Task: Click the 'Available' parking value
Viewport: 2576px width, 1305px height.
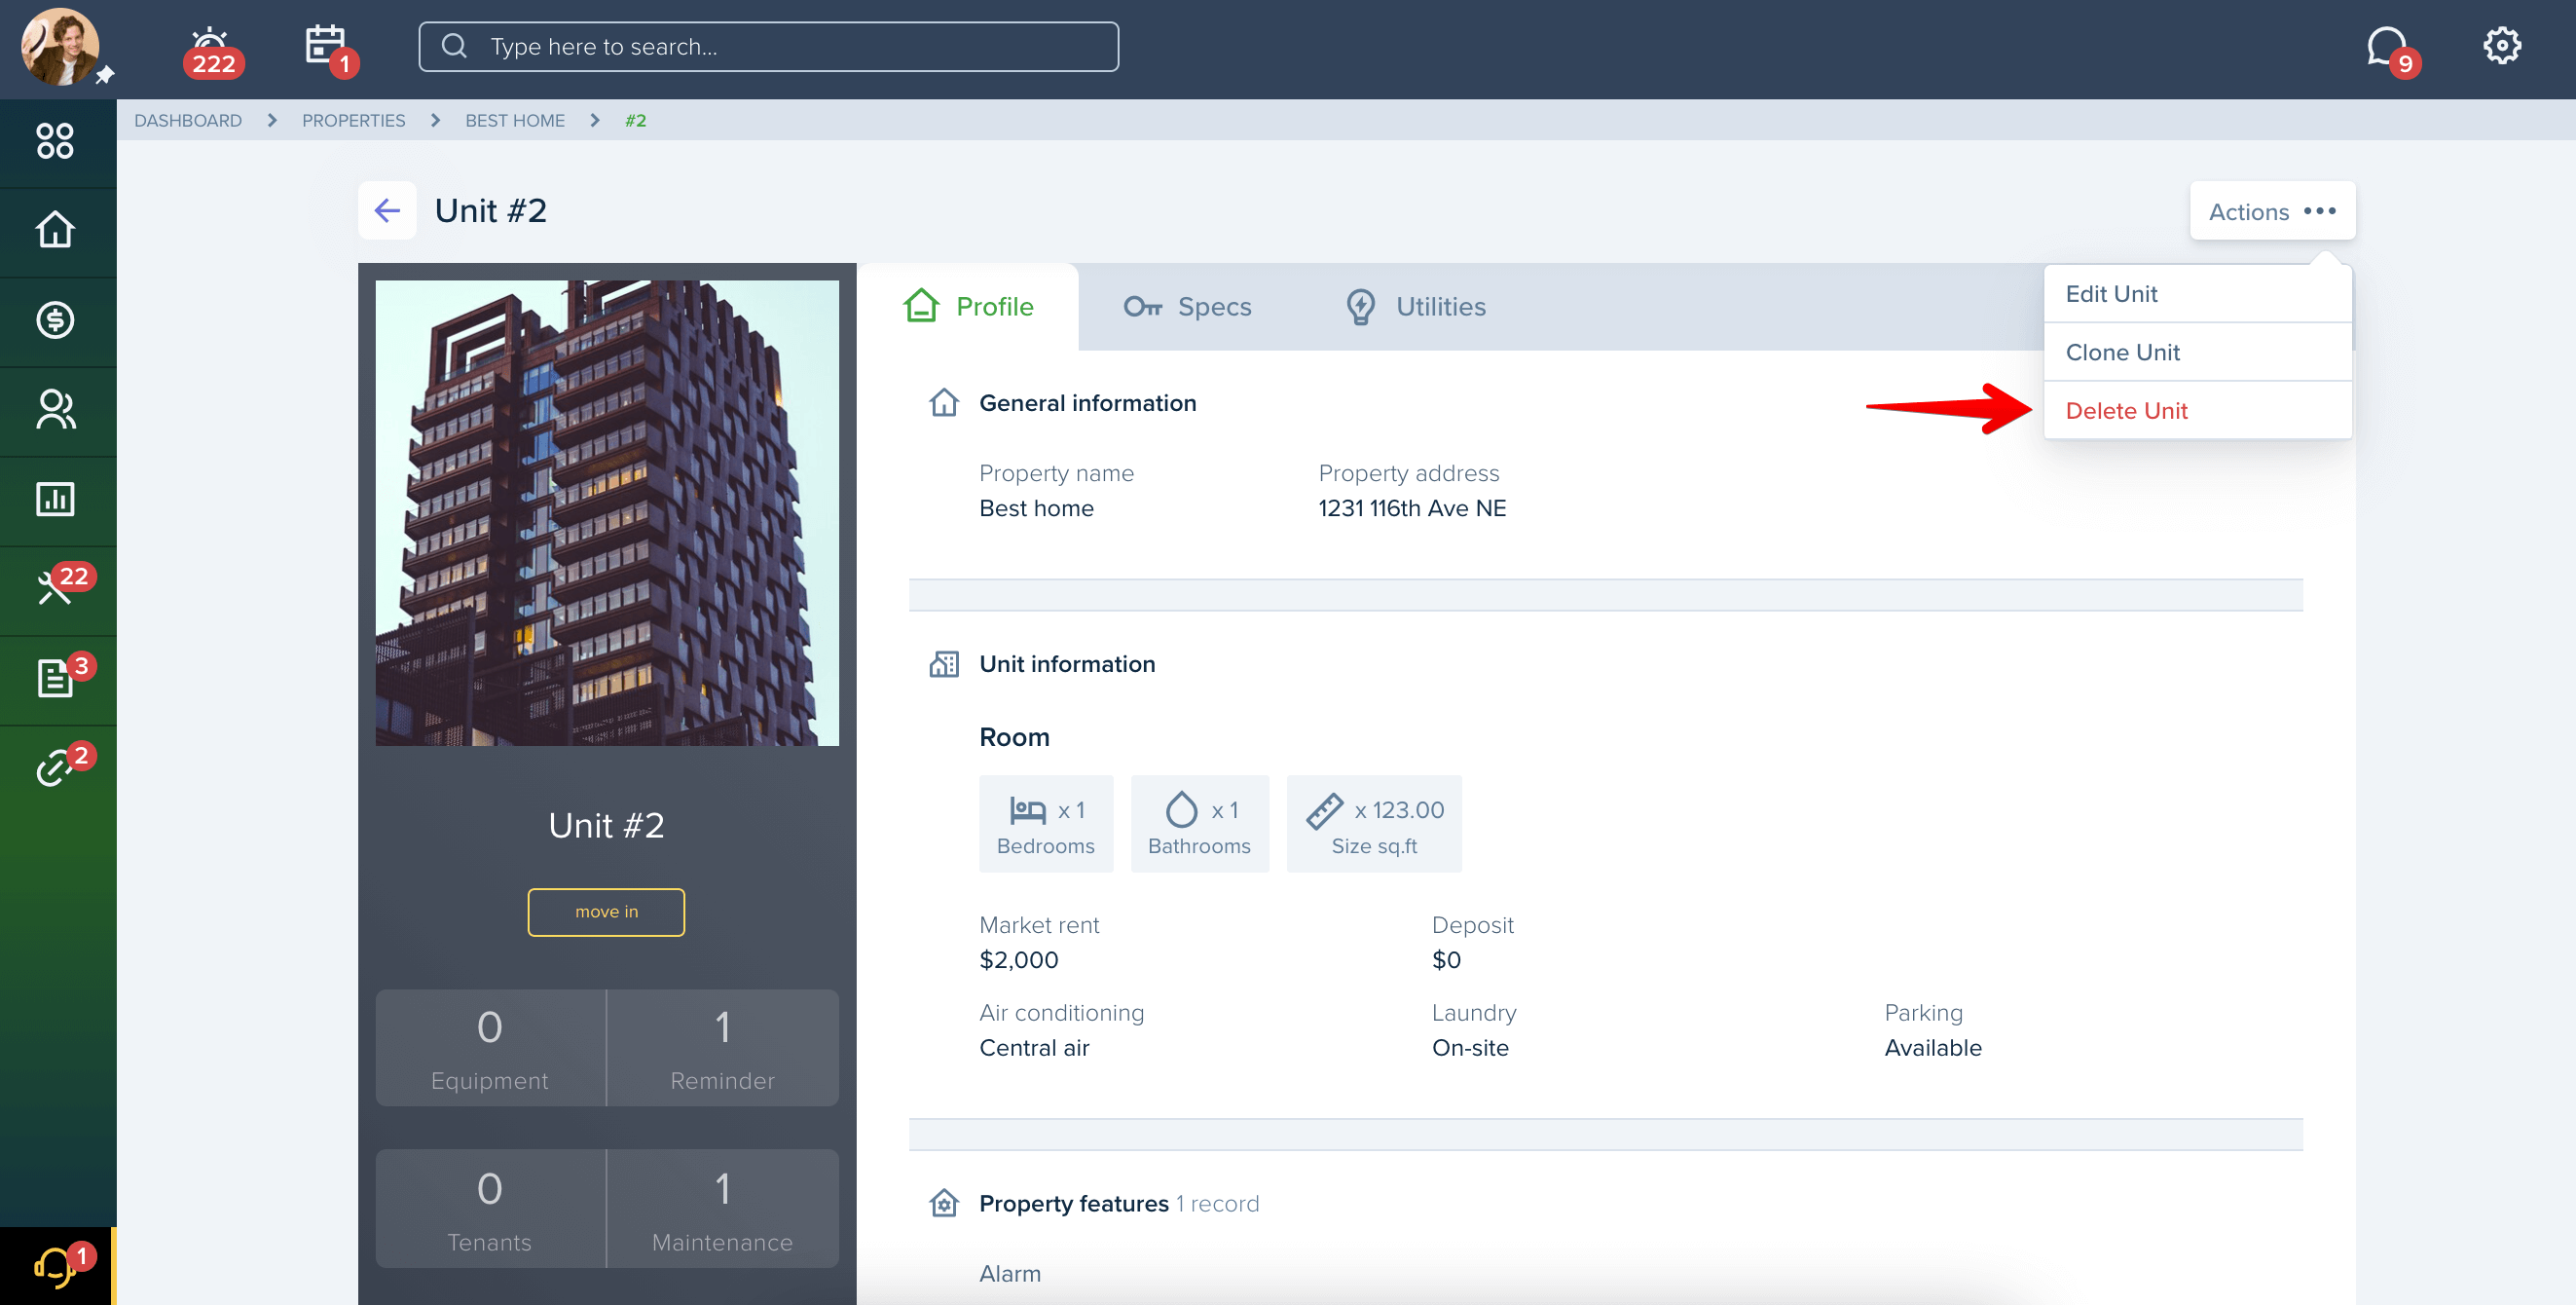Action: point(1933,1048)
